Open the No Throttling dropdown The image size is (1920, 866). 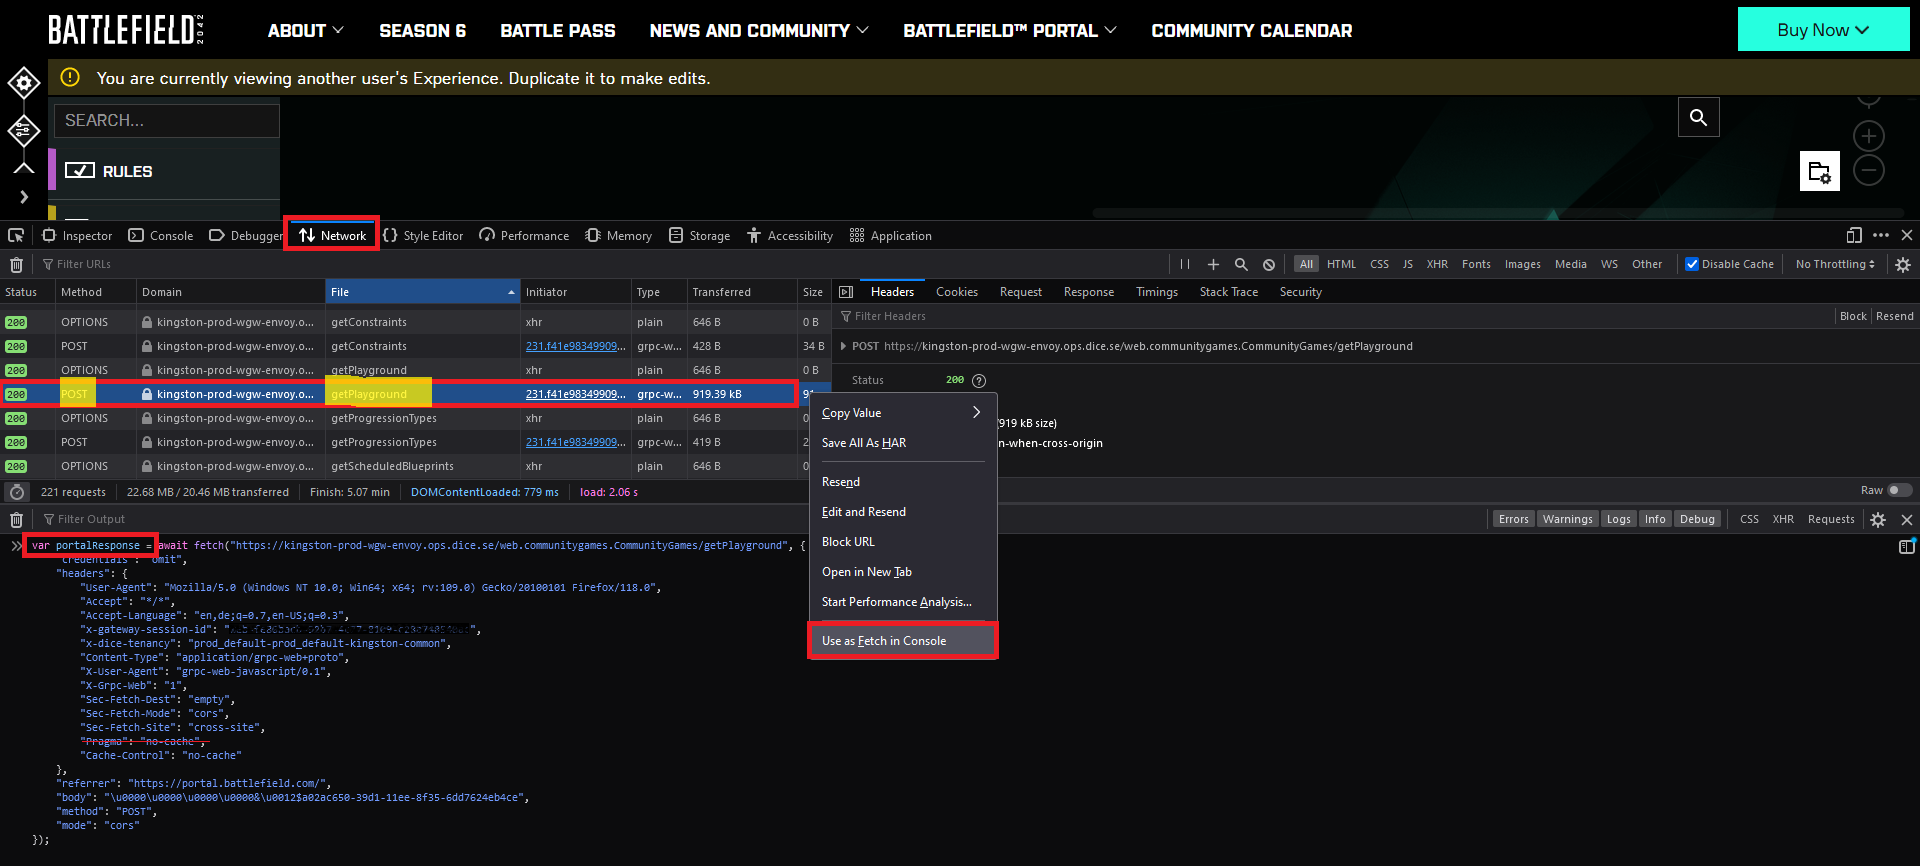[1835, 265]
